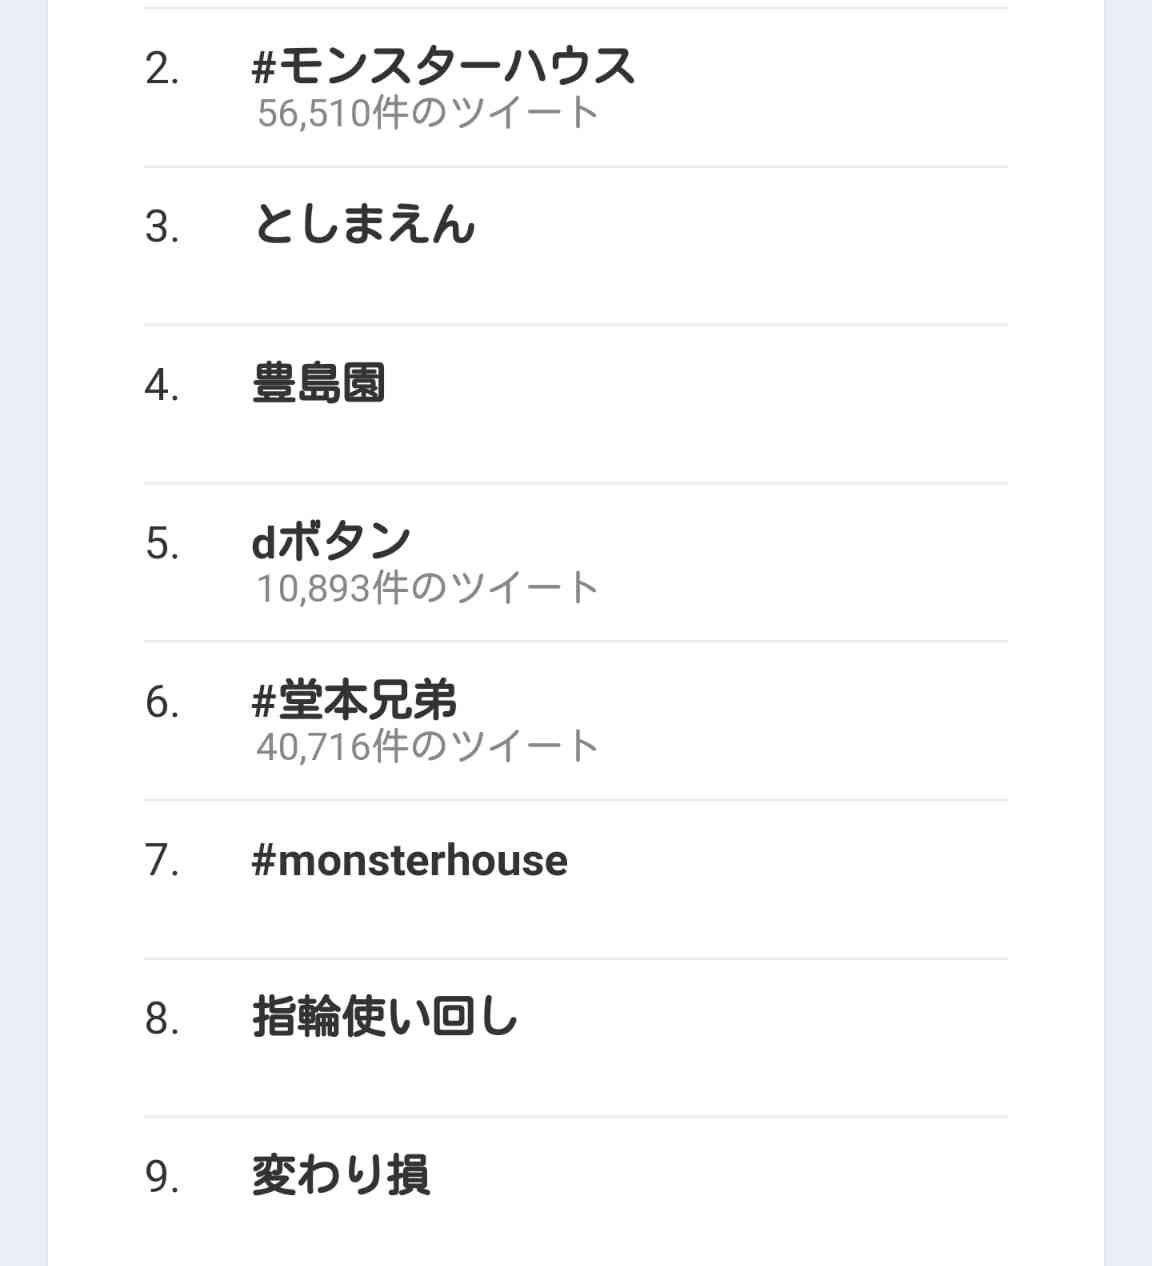
Task: Tap the 56,510件のツイート count
Action: [428, 113]
